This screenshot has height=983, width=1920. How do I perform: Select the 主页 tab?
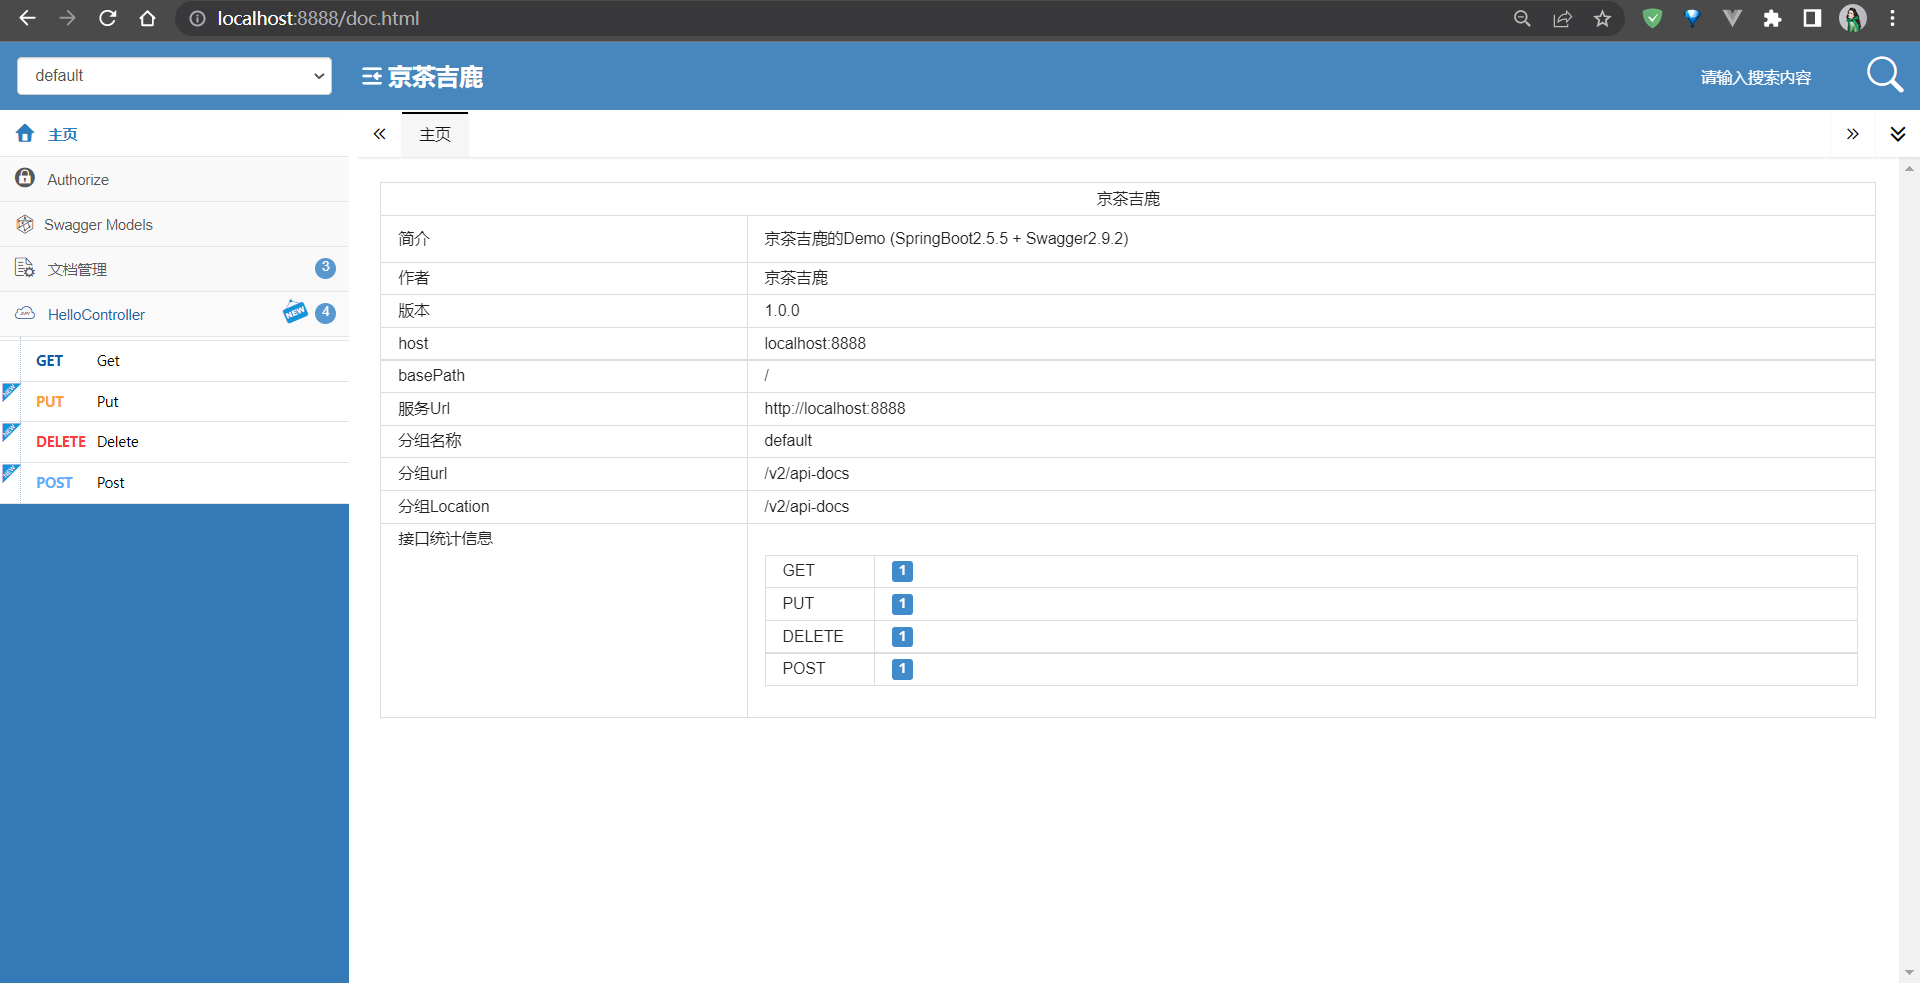[x=435, y=134]
